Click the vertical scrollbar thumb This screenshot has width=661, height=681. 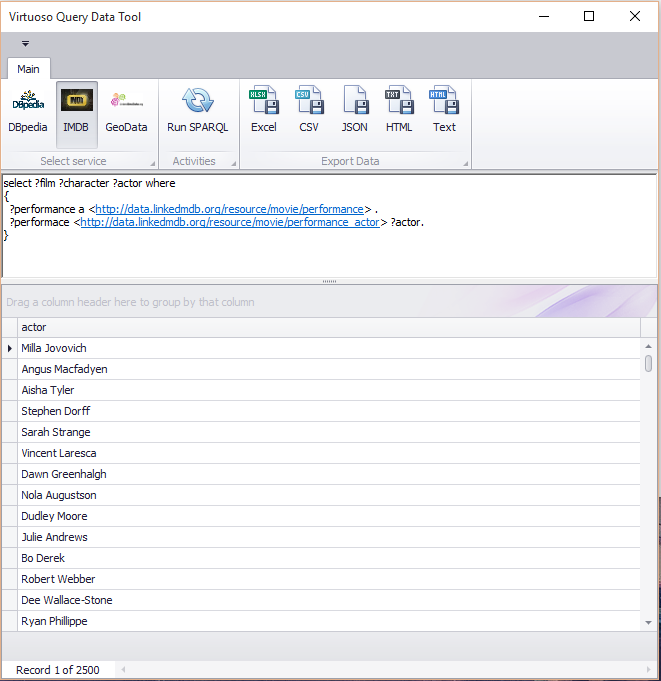(x=648, y=364)
